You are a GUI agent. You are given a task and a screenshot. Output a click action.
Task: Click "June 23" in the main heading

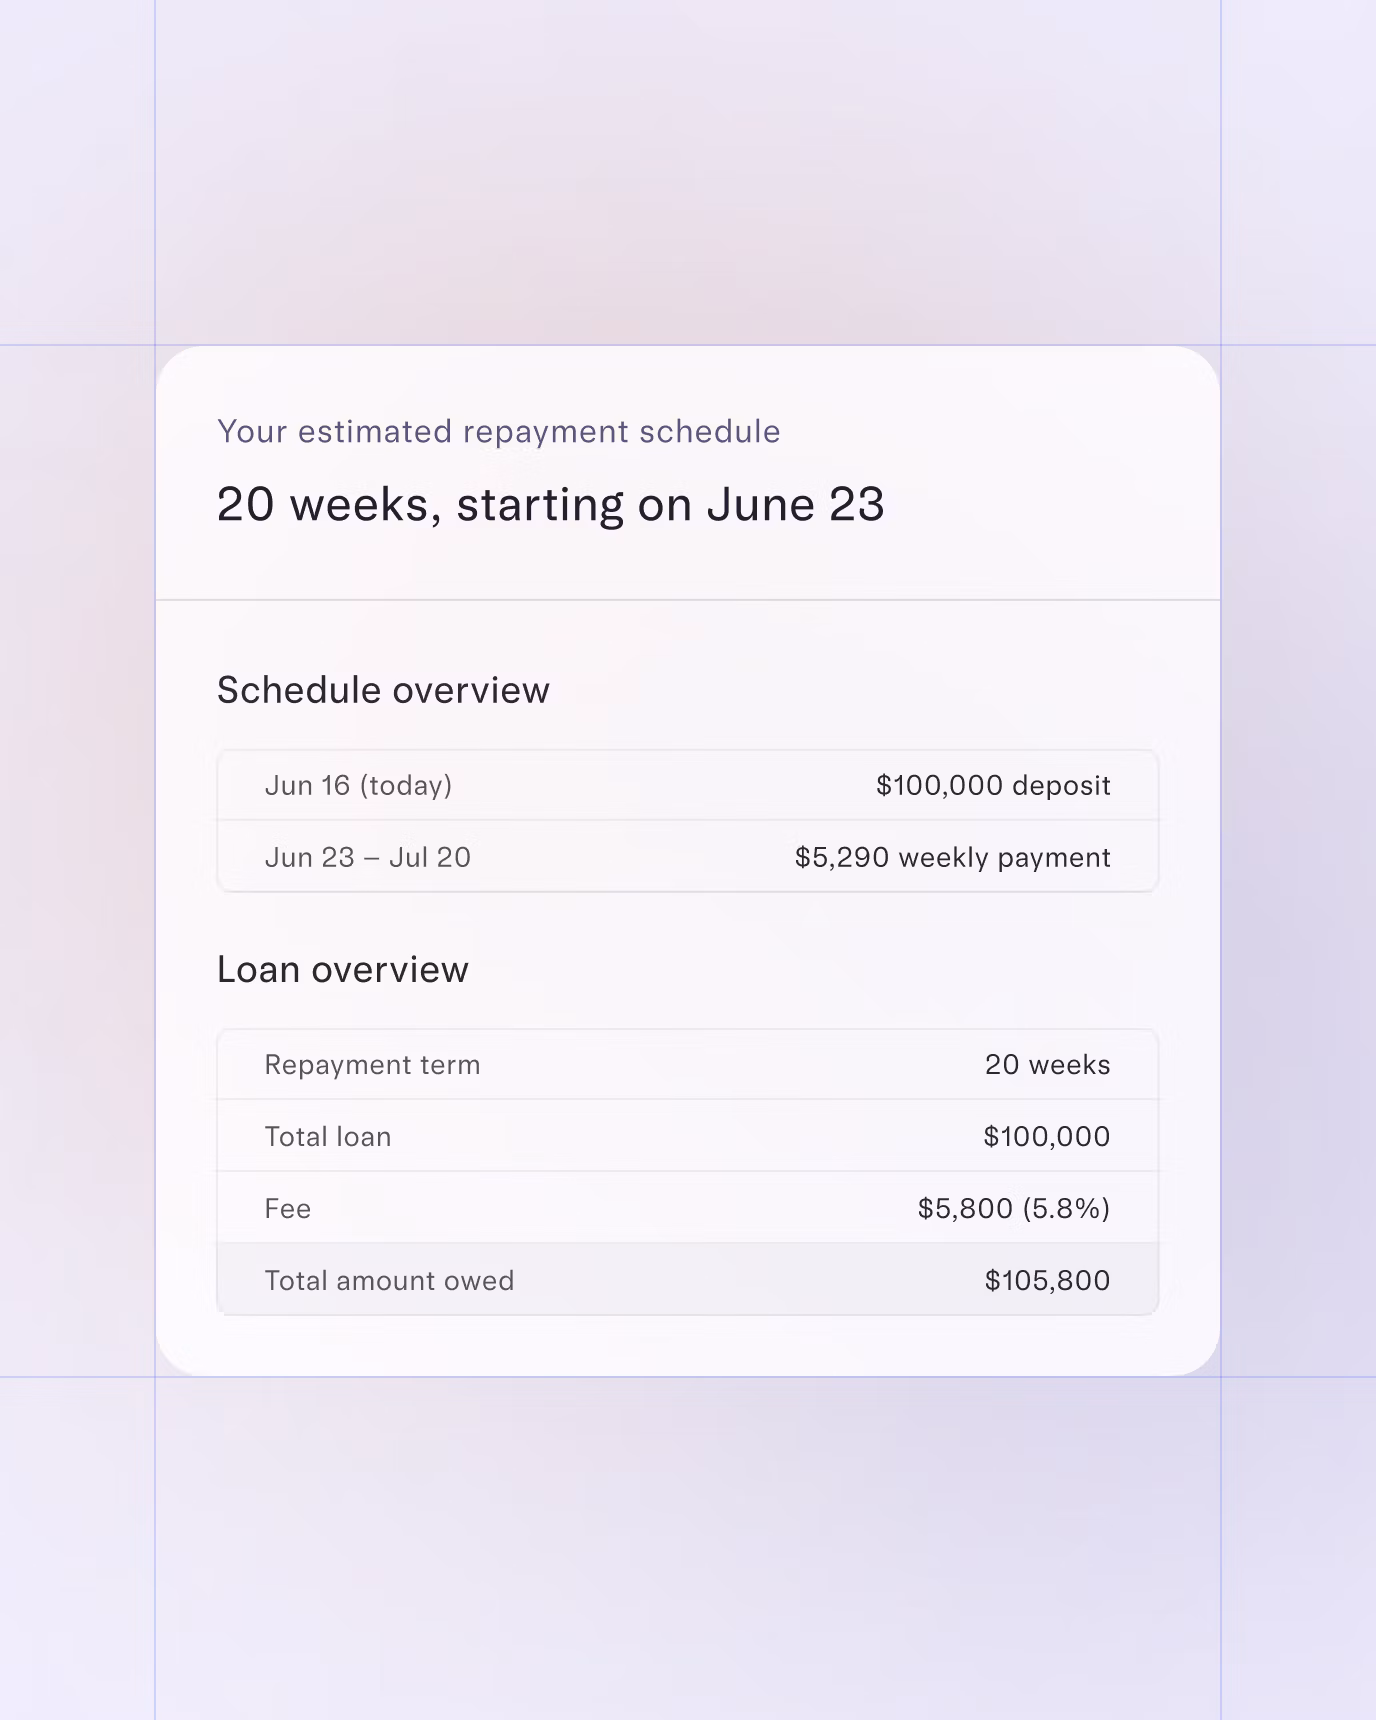[795, 504]
